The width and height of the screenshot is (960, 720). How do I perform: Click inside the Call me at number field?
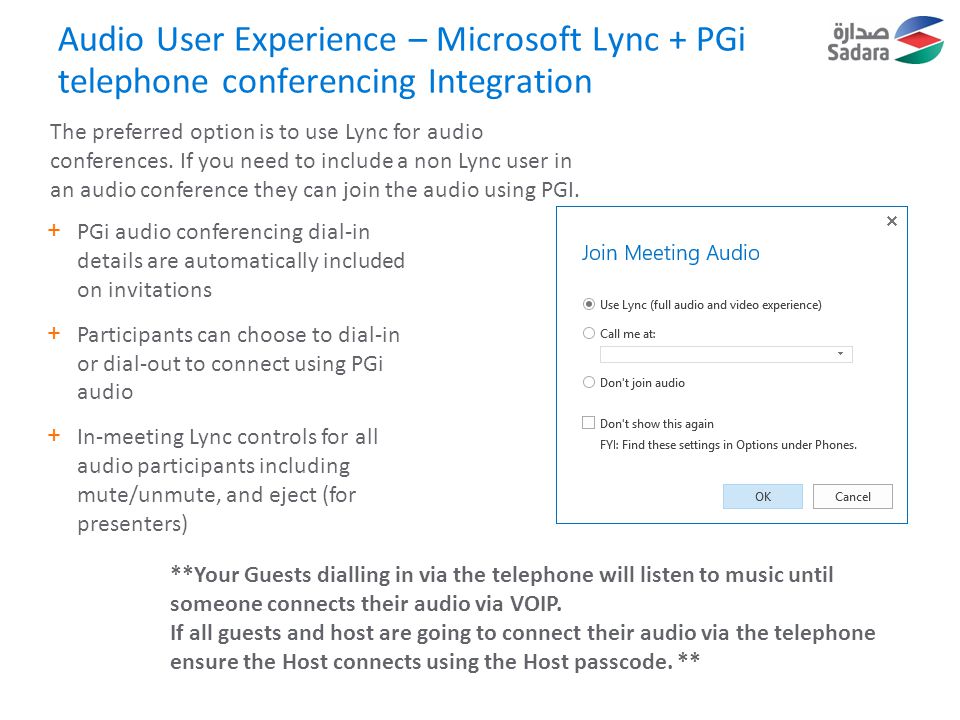[726, 354]
